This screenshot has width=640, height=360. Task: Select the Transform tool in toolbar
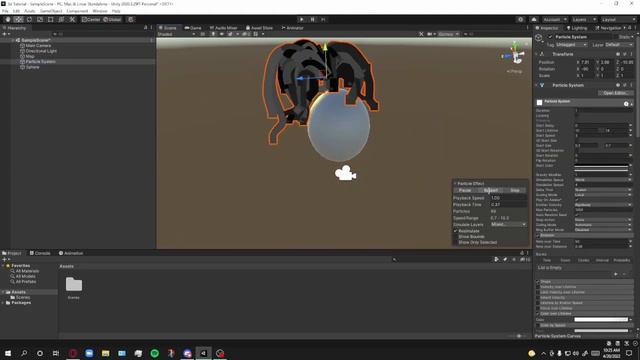(61, 19)
